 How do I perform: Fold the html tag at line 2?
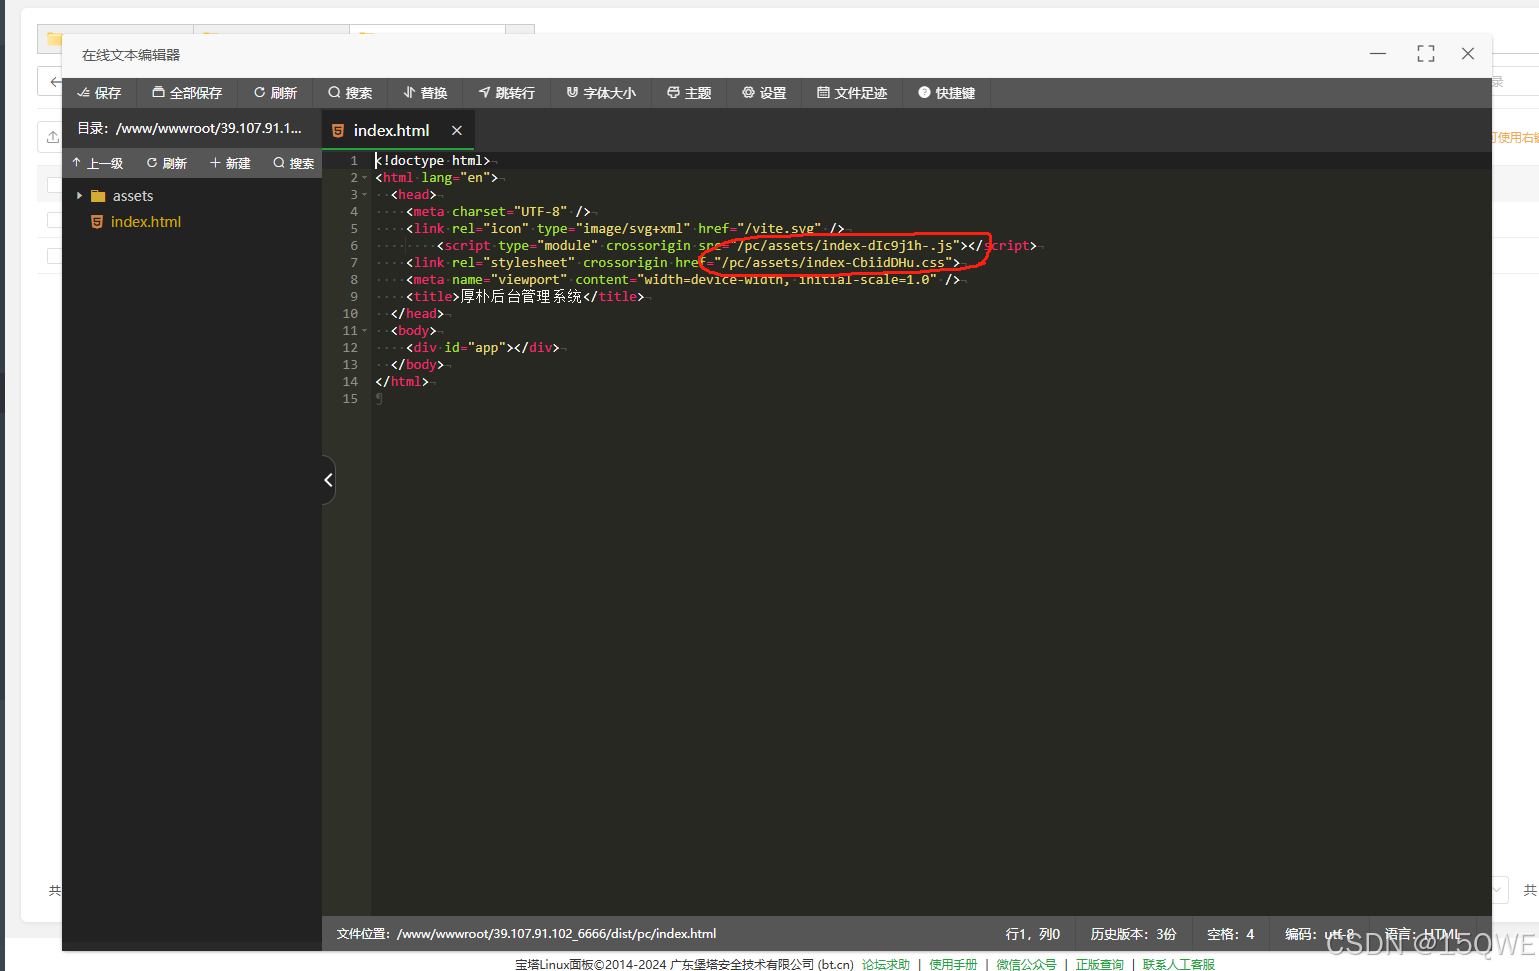coord(365,178)
